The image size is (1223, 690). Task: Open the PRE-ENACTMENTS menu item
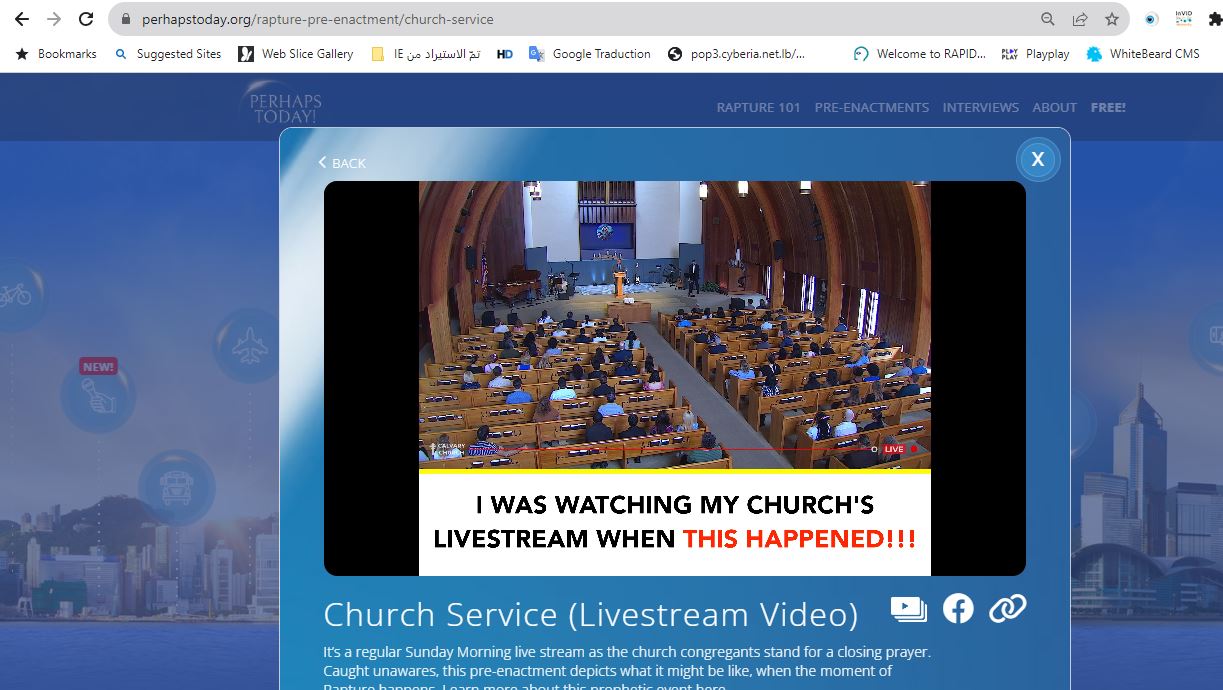871,107
